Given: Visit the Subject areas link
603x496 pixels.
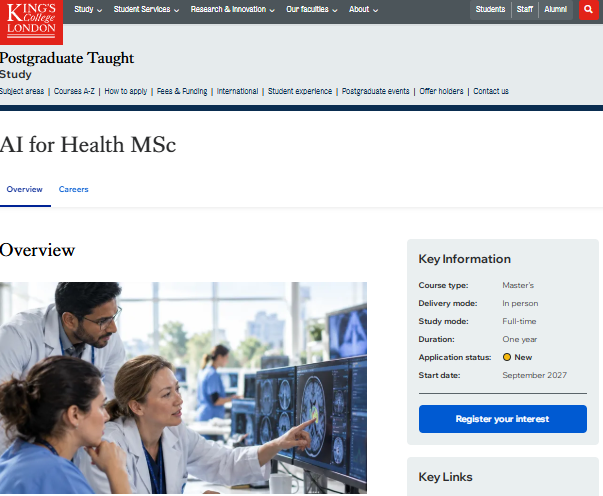Looking at the screenshot, I should click(x=22, y=91).
